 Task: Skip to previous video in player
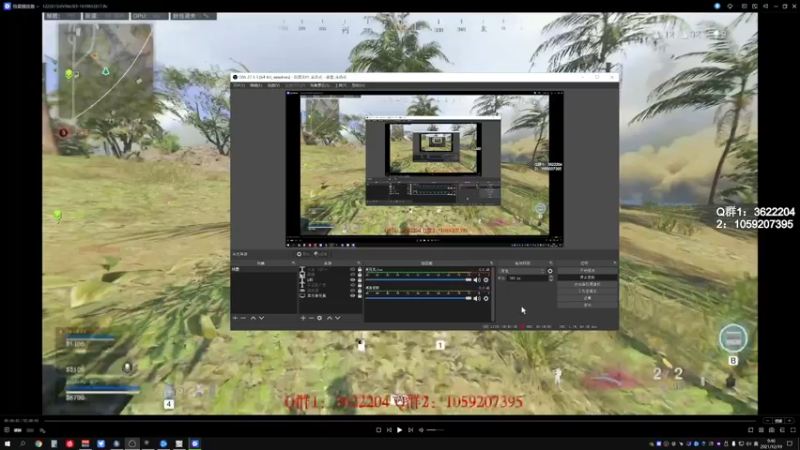[x=389, y=430]
